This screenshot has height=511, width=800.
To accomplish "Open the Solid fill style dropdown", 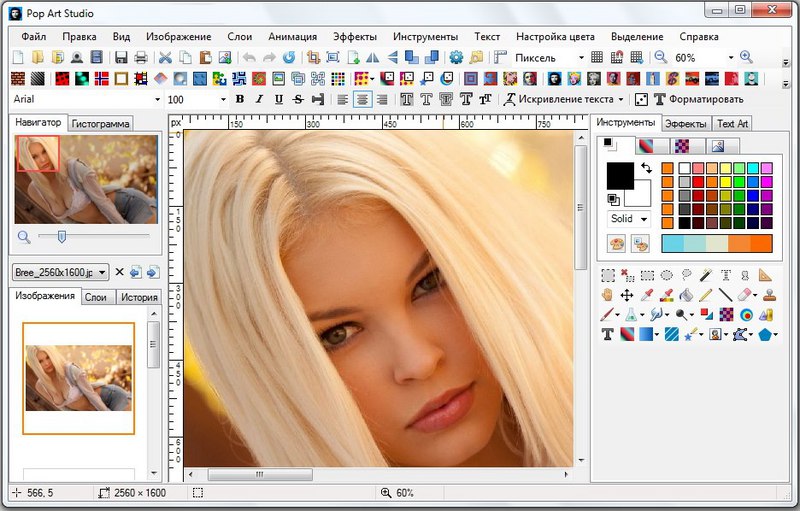I will [x=629, y=219].
